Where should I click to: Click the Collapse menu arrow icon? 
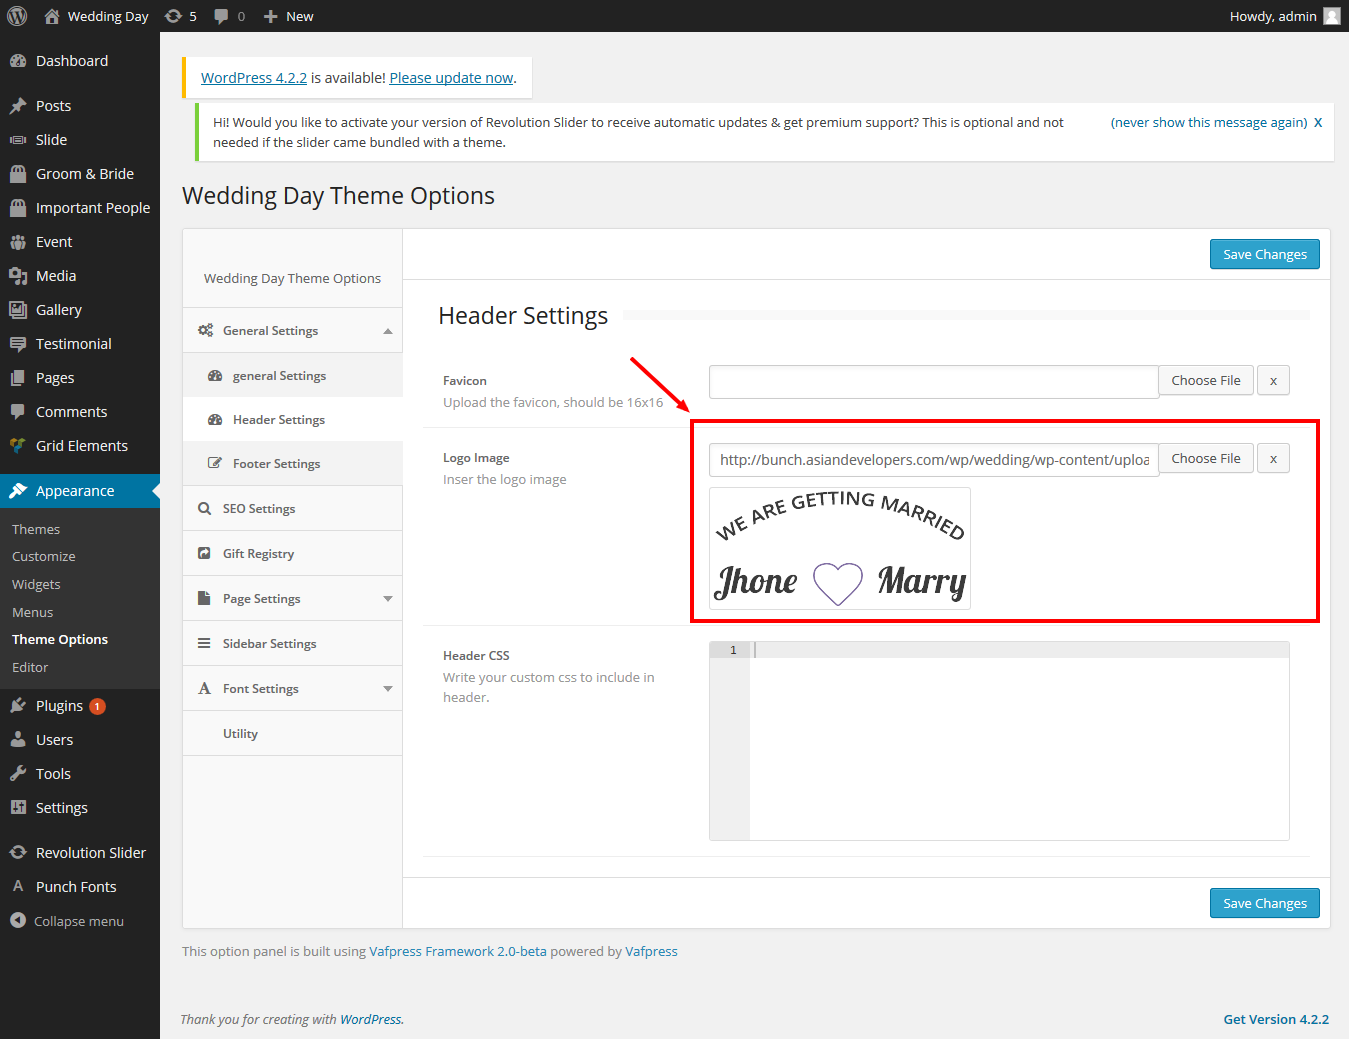(x=18, y=921)
